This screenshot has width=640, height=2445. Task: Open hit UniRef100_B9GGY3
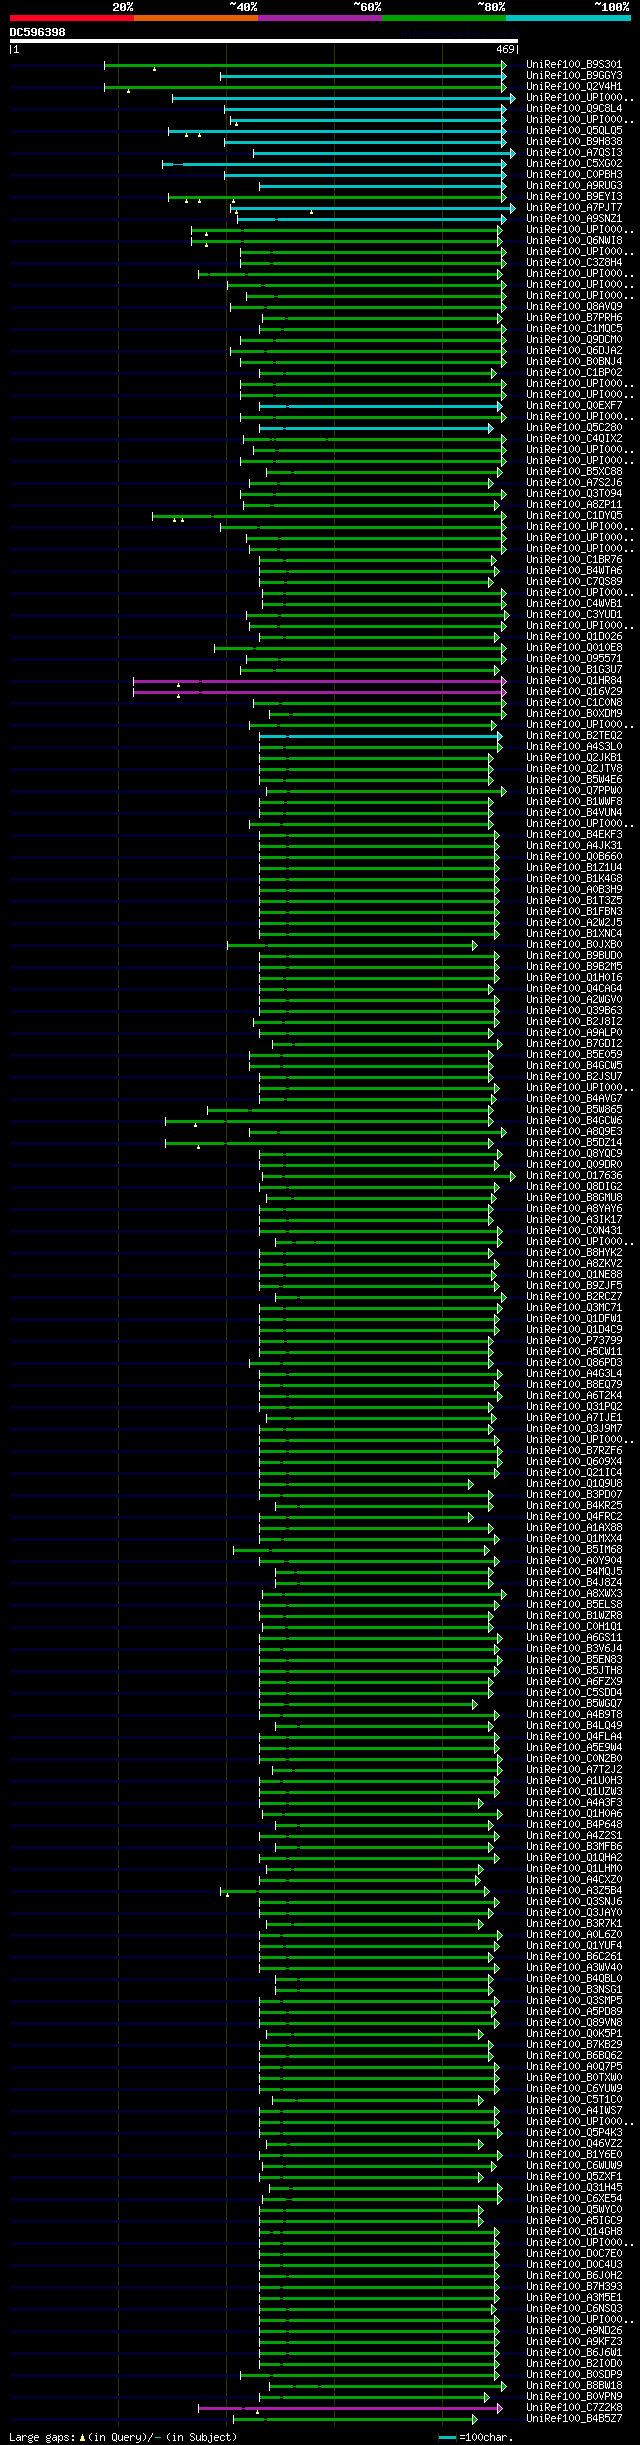click(x=574, y=76)
